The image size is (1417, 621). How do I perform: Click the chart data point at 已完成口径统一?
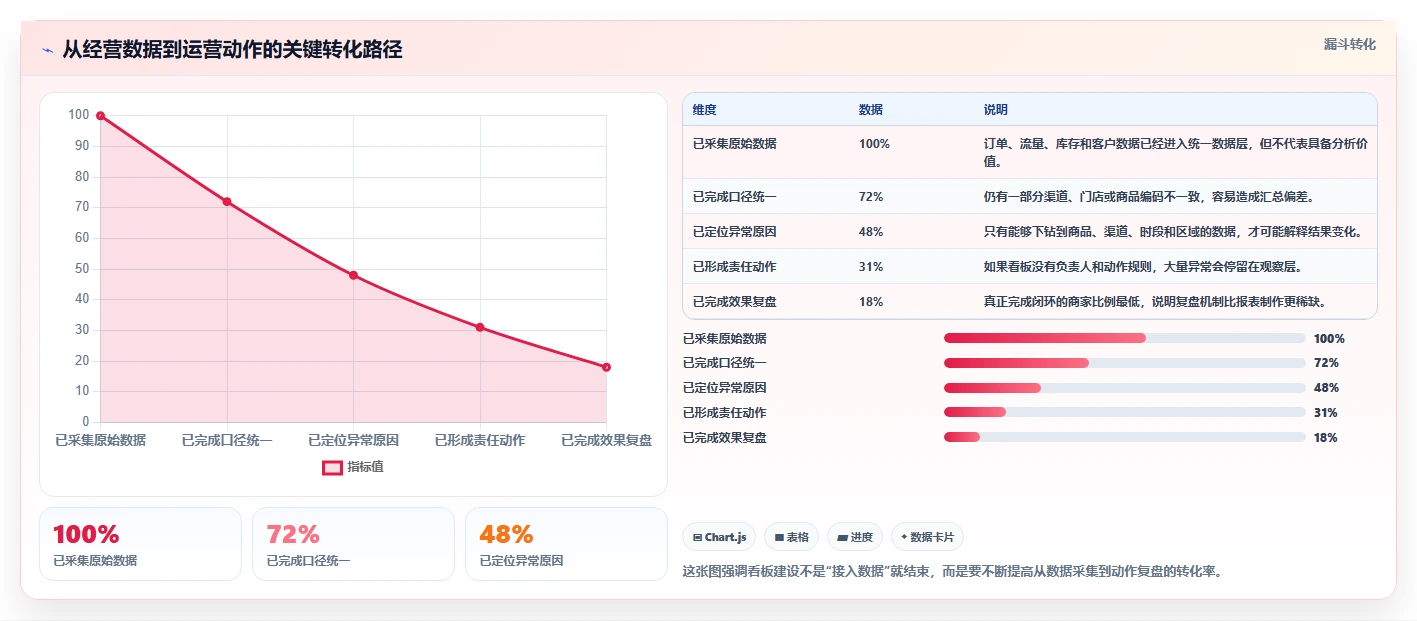227,202
